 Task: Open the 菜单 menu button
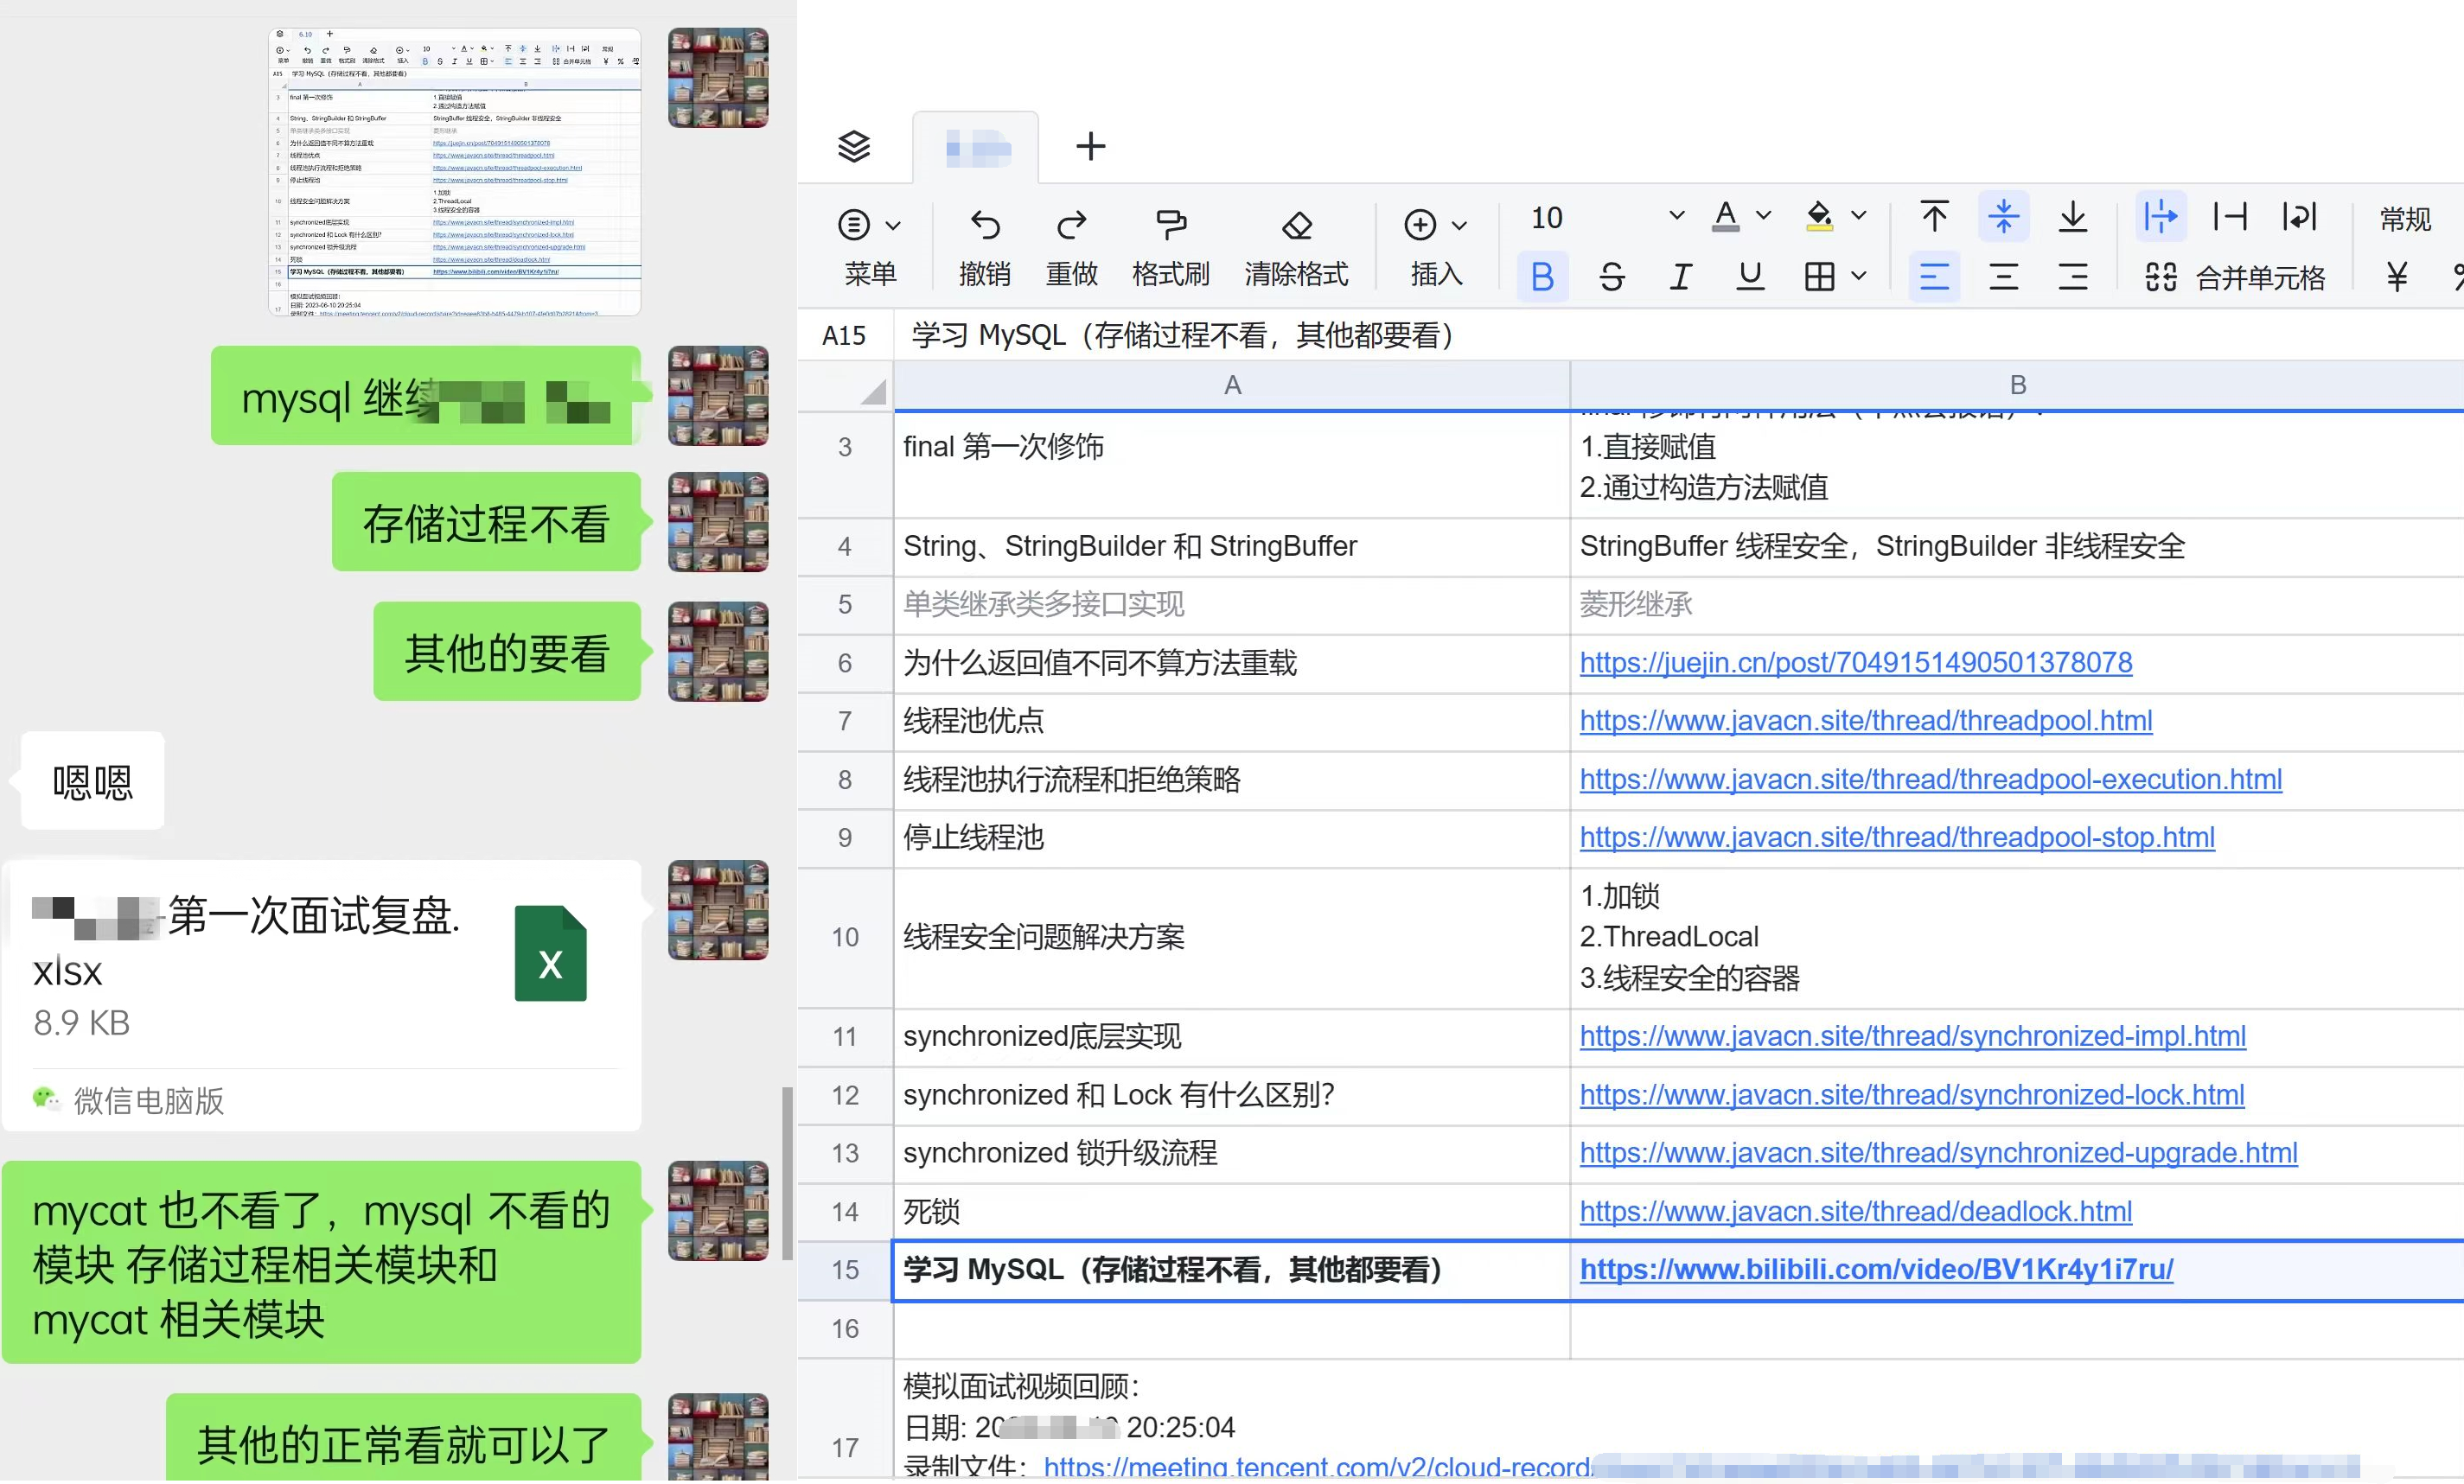click(x=869, y=247)
